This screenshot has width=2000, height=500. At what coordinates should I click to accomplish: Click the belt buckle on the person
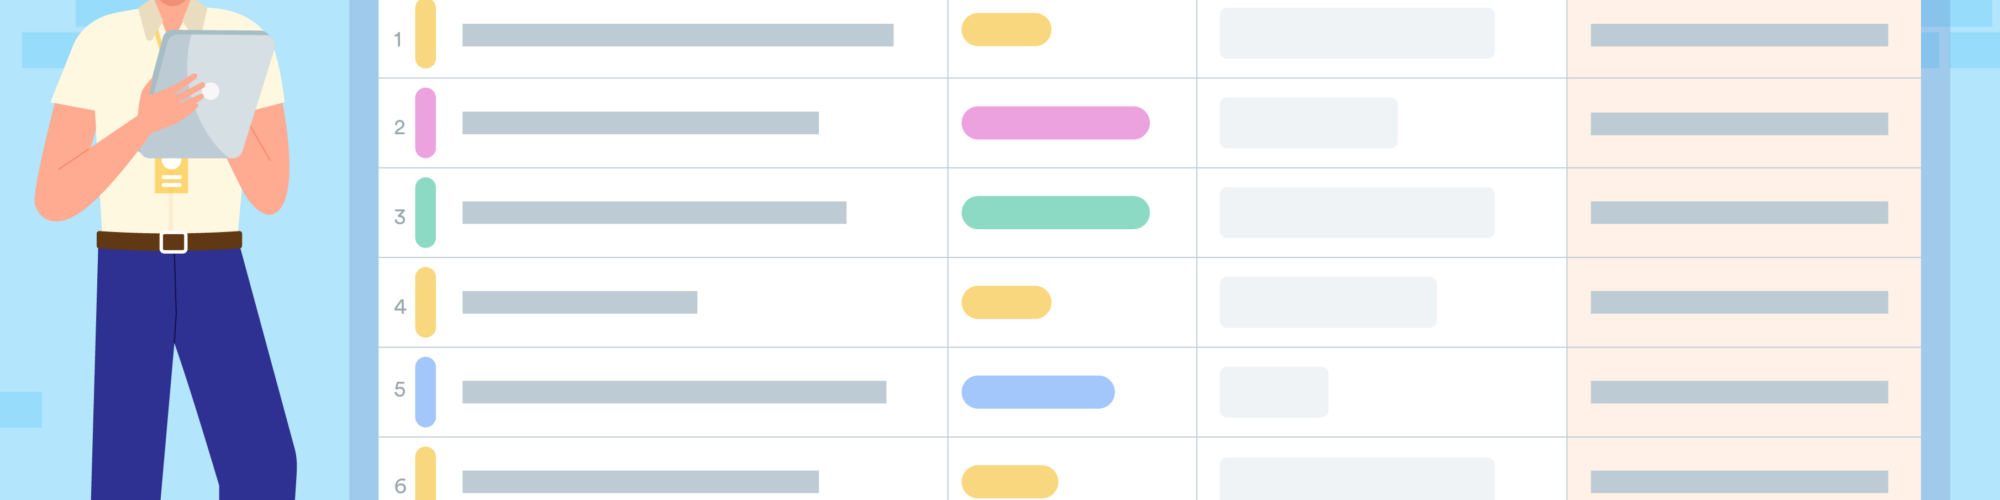(x=173, y=242)
